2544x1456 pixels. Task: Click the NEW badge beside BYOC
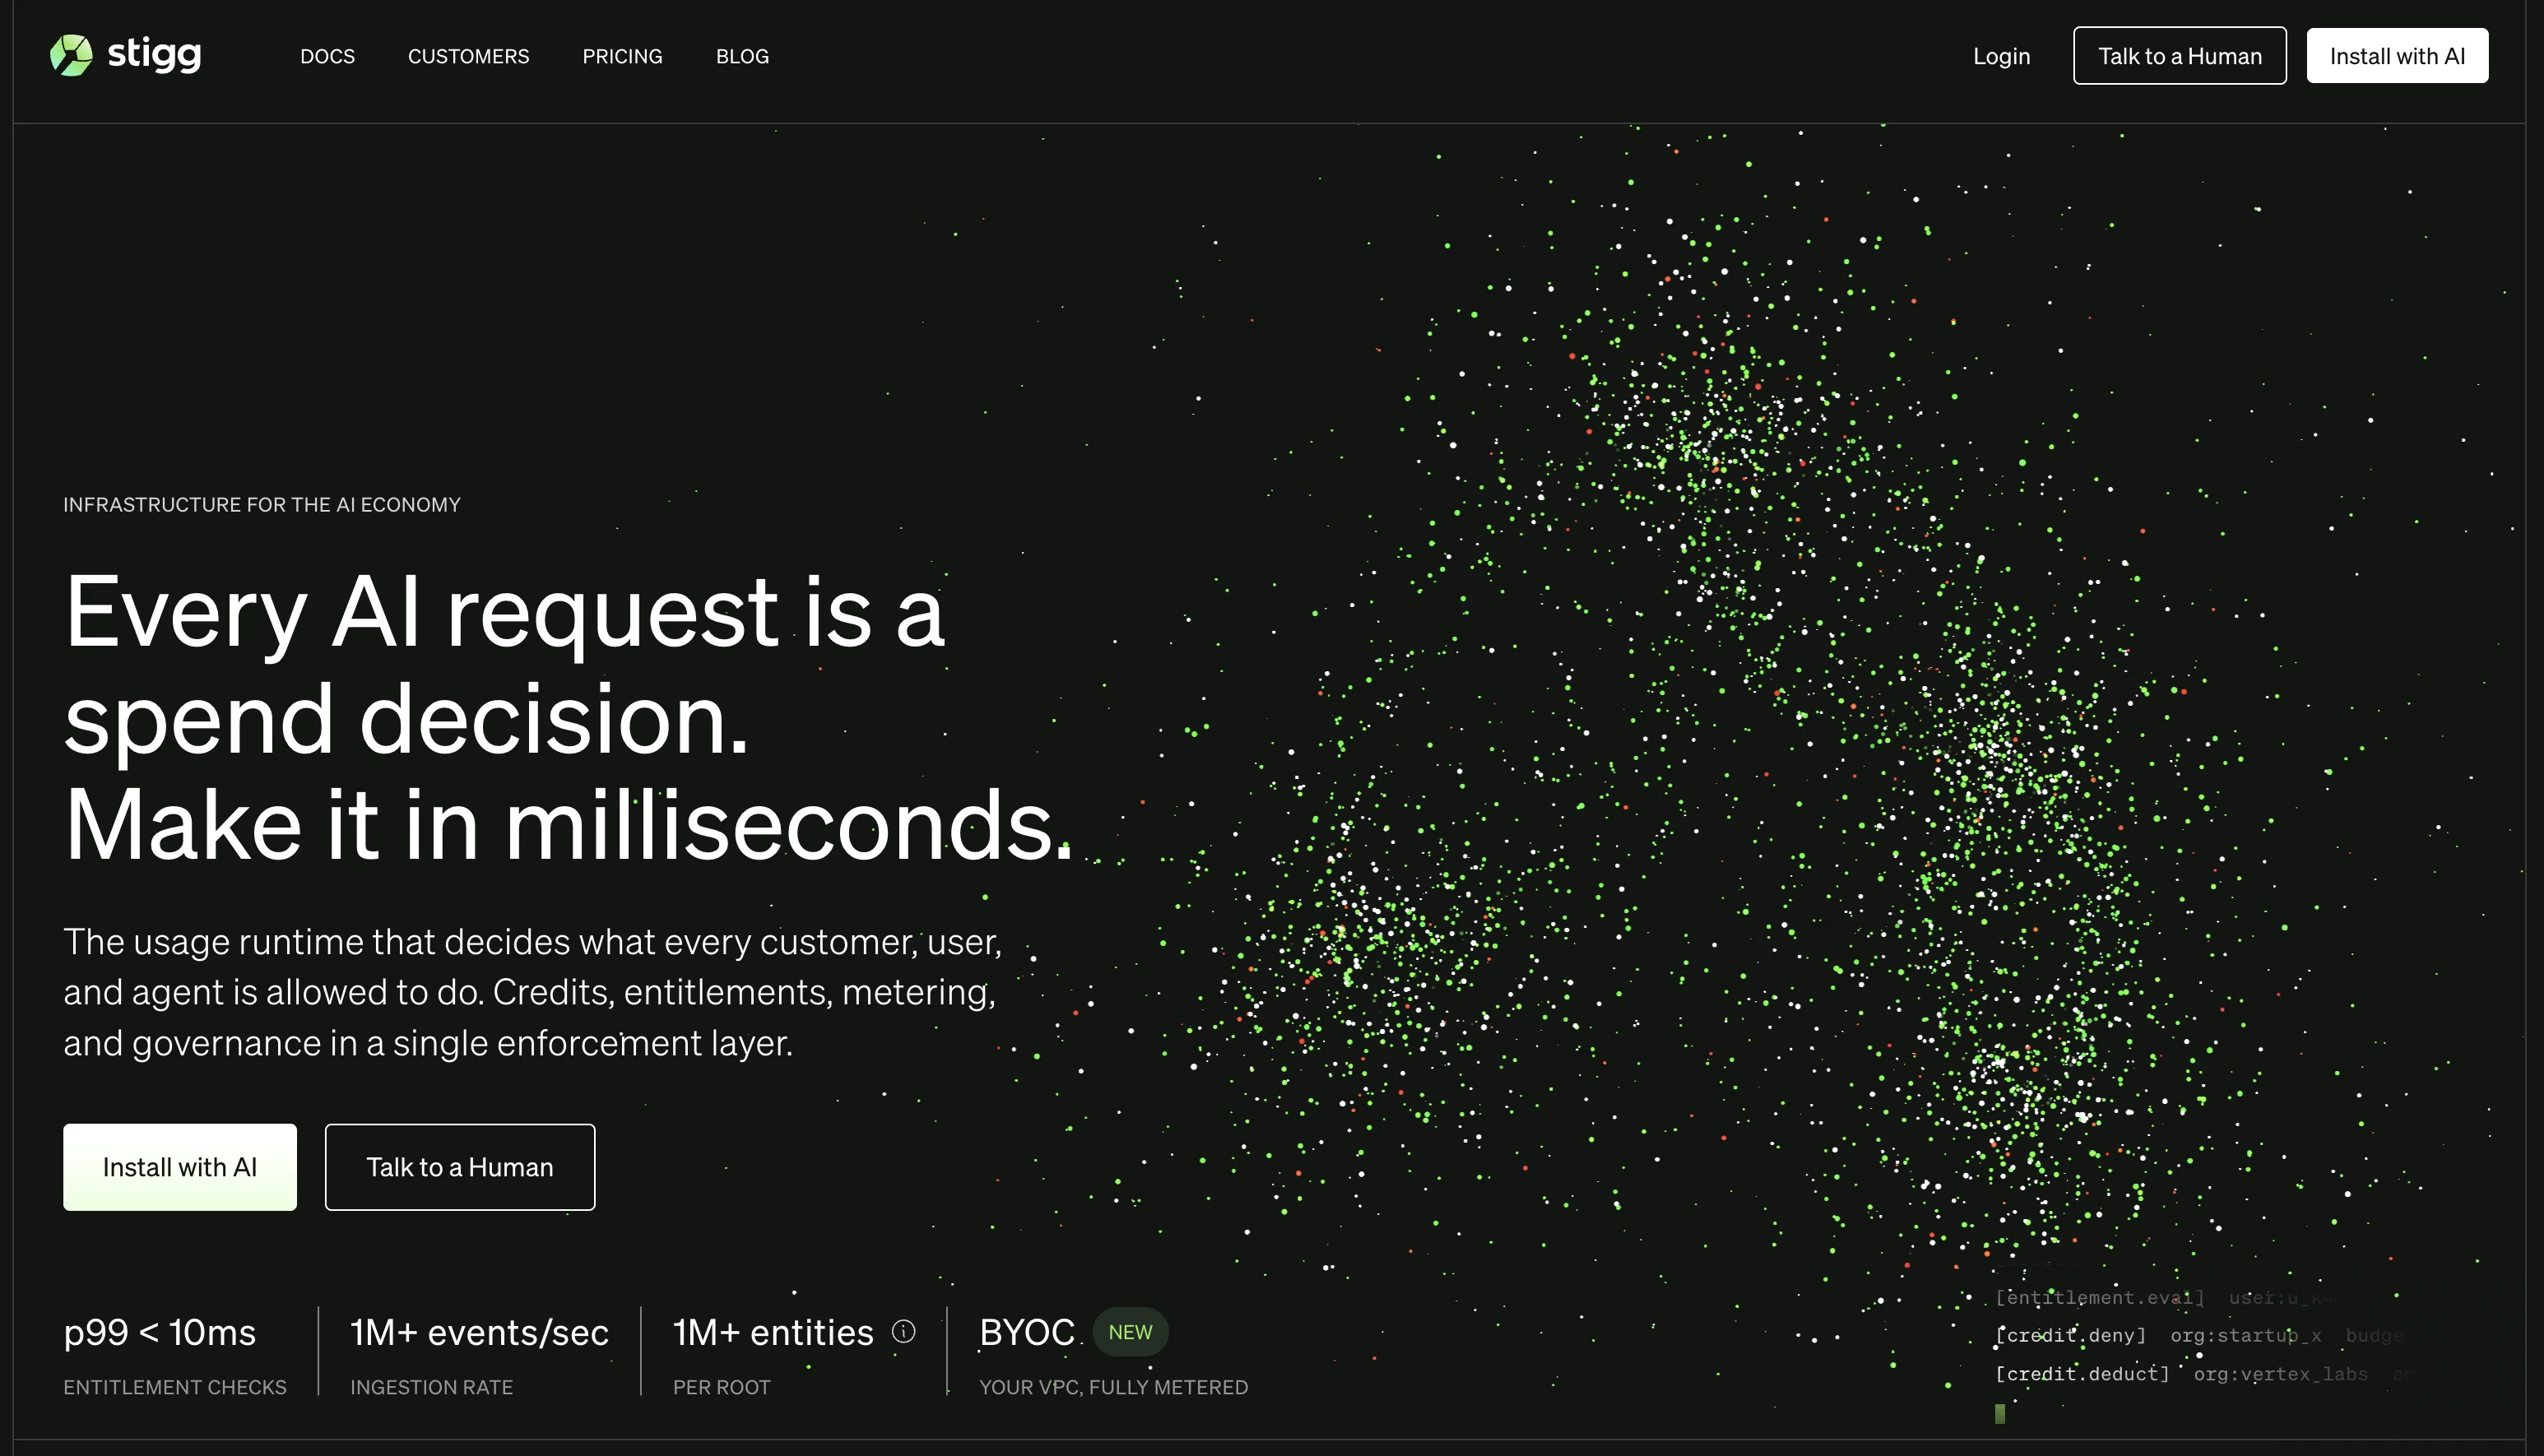click(1130, 1332)
